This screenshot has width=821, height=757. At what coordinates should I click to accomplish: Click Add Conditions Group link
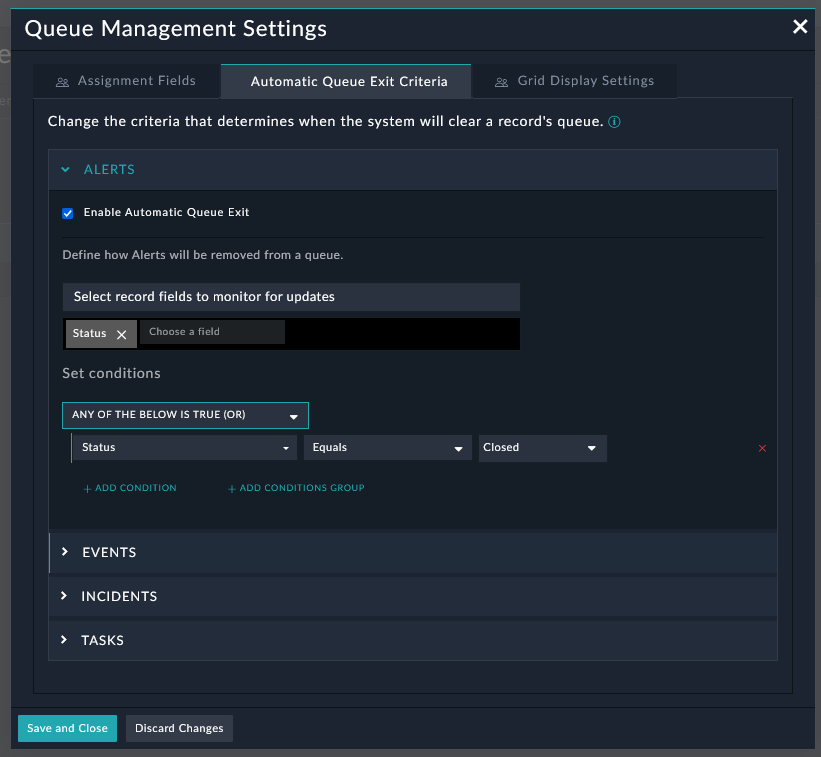pos(296,488)
